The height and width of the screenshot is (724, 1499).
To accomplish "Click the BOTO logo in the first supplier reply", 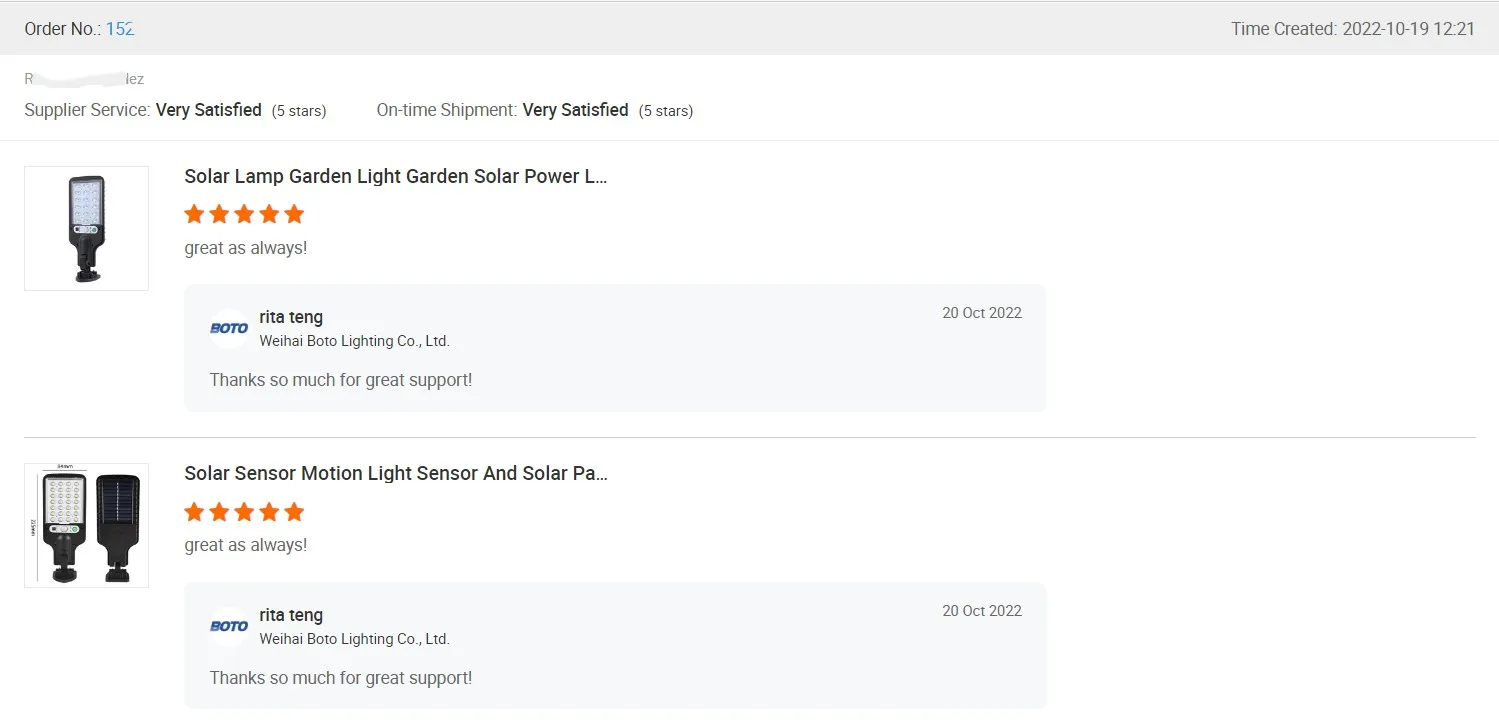I will tap(229, 328).
